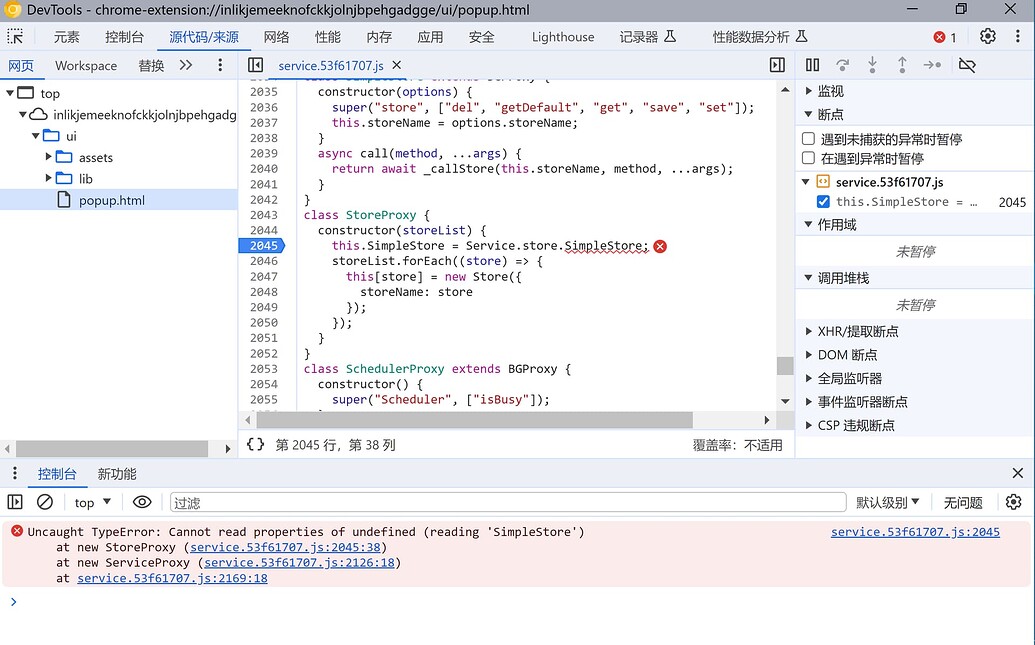The width and height of the screenshot is (1035, 645).
Task: Show the console sidebar icon
Action: pos(15,502)
